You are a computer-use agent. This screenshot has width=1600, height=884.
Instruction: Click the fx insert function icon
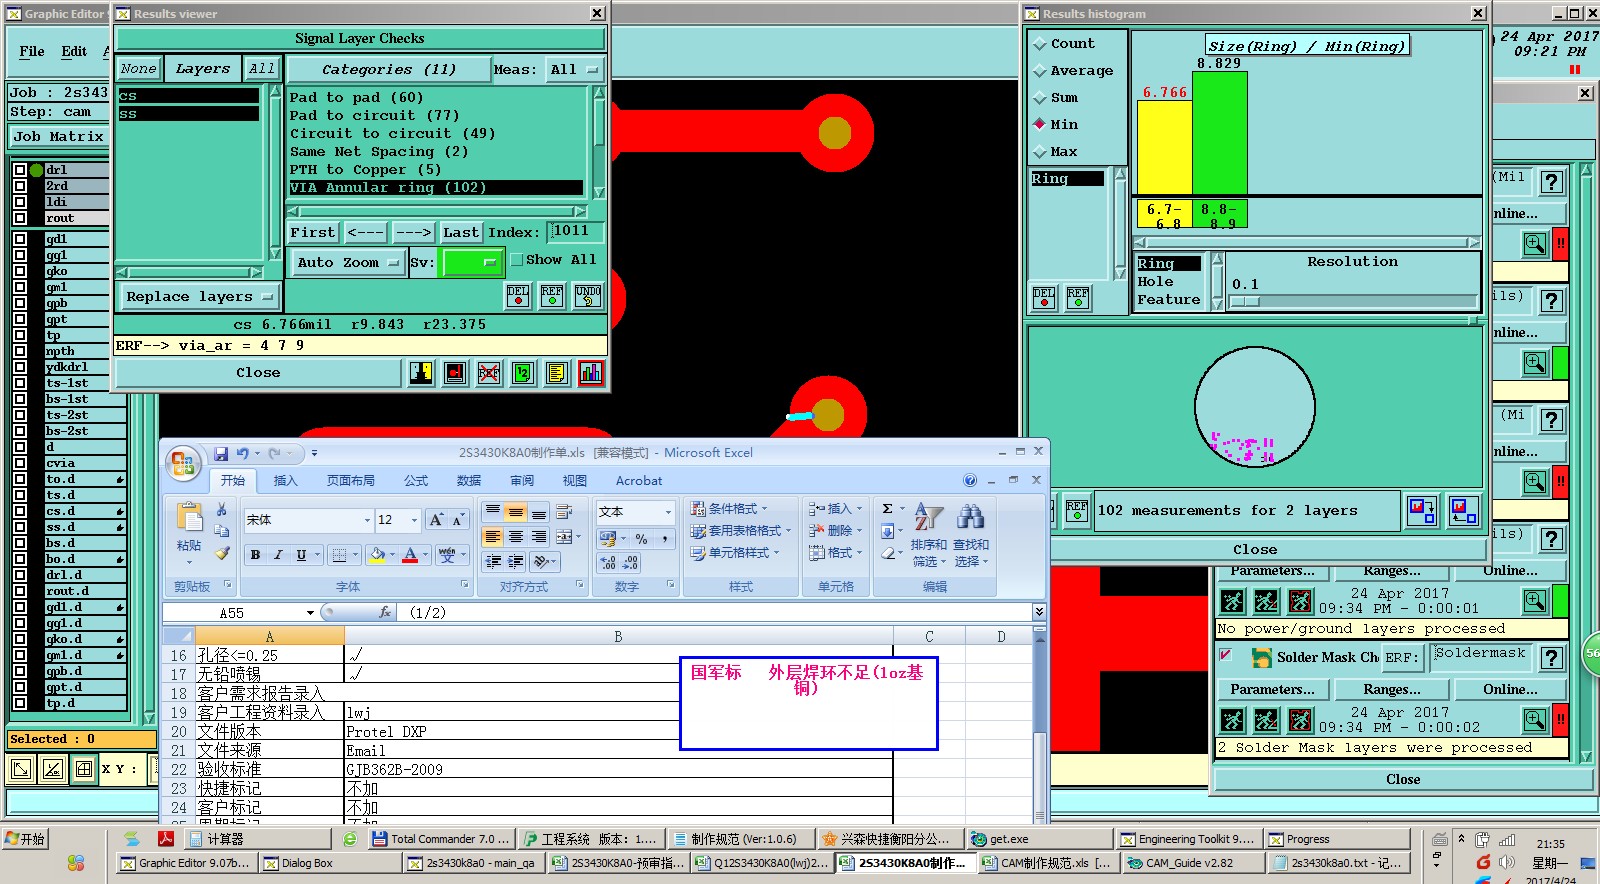pyautogui.click(x=385, y=612)
